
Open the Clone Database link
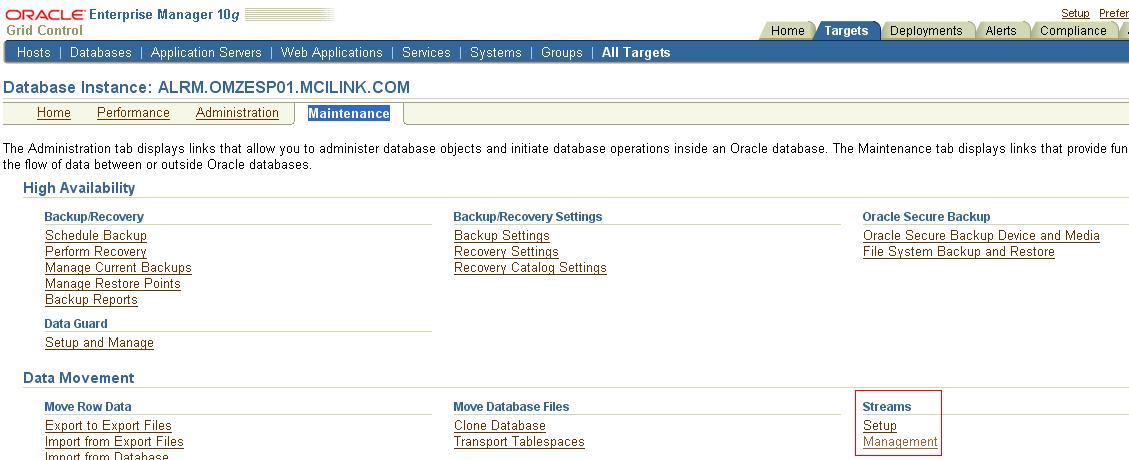[500, 425]
